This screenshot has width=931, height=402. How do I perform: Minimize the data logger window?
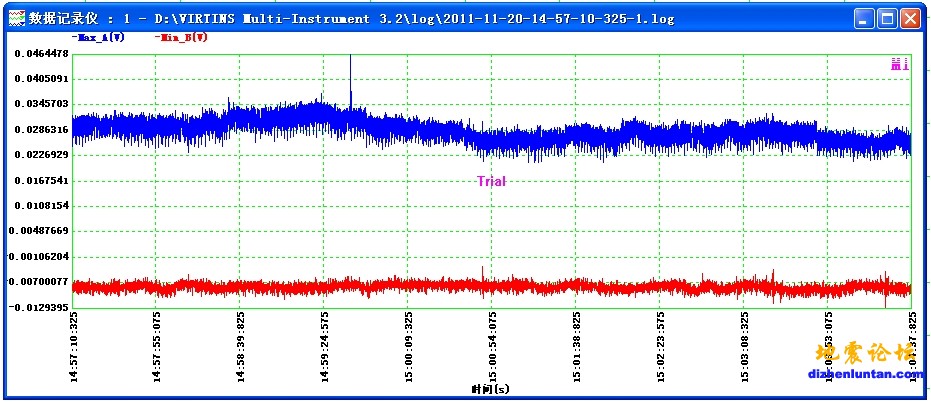pyautogui.click(x=865, y=18)
